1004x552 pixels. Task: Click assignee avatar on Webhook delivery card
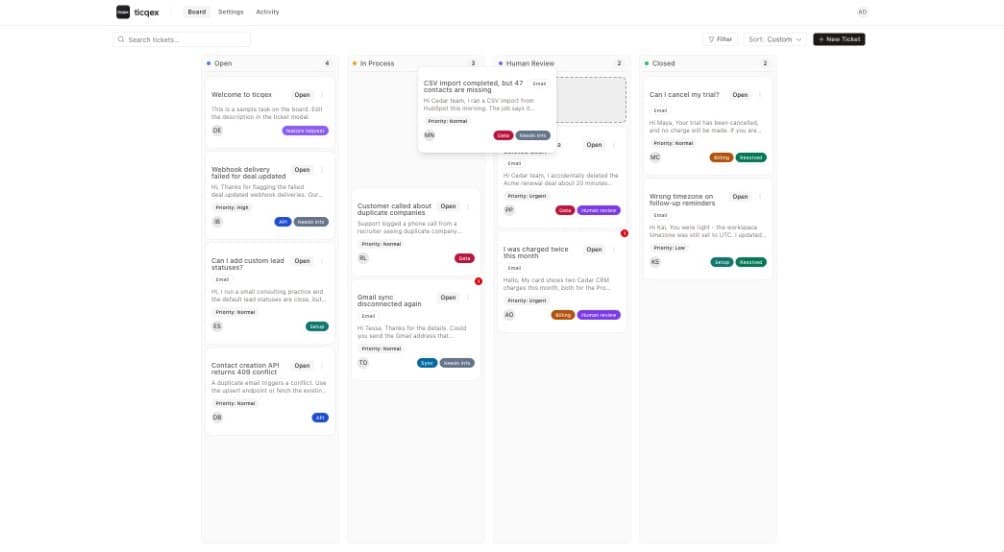pyautogui.click(x=217, y=222)
